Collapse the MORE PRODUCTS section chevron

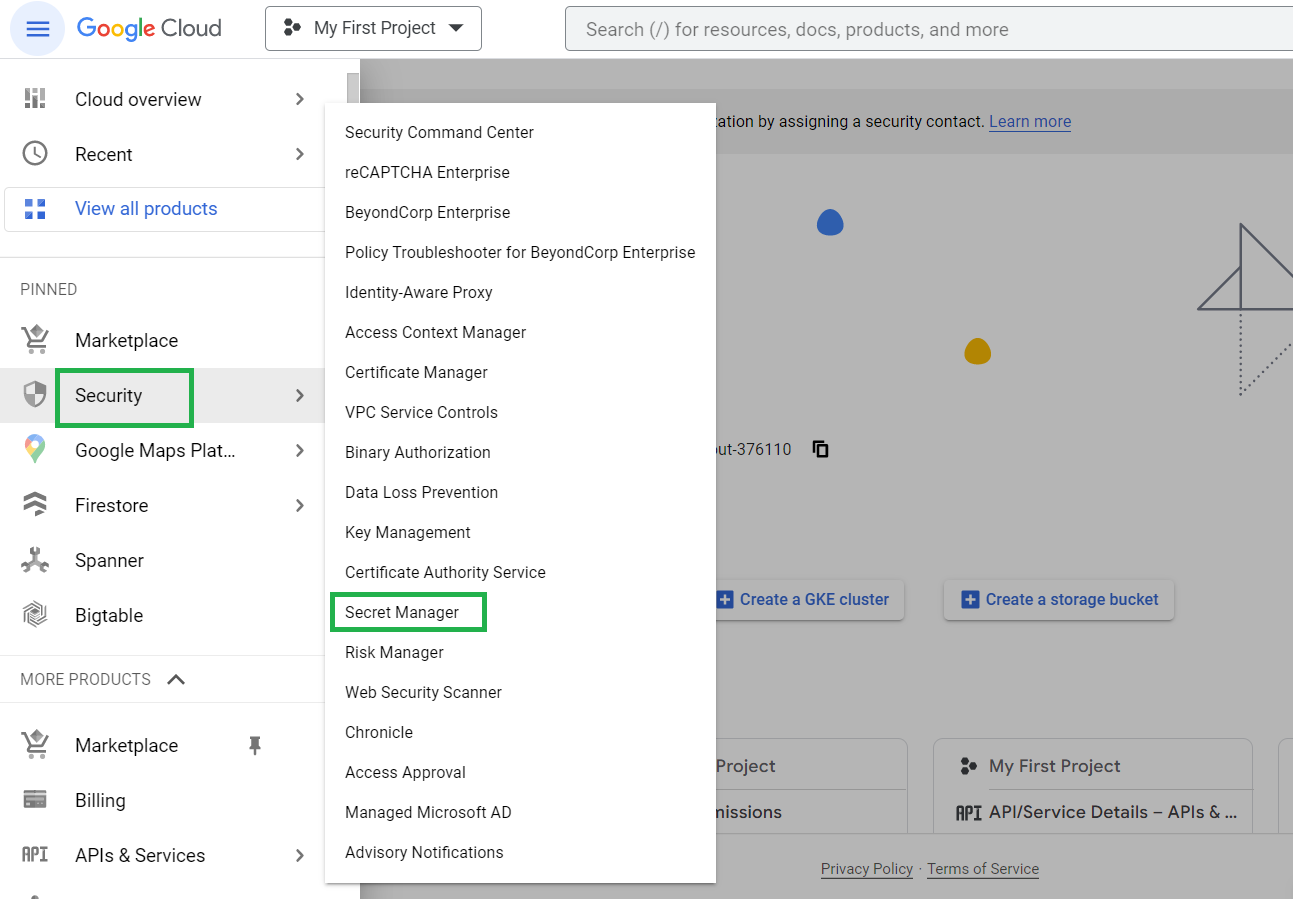[176, 679]
